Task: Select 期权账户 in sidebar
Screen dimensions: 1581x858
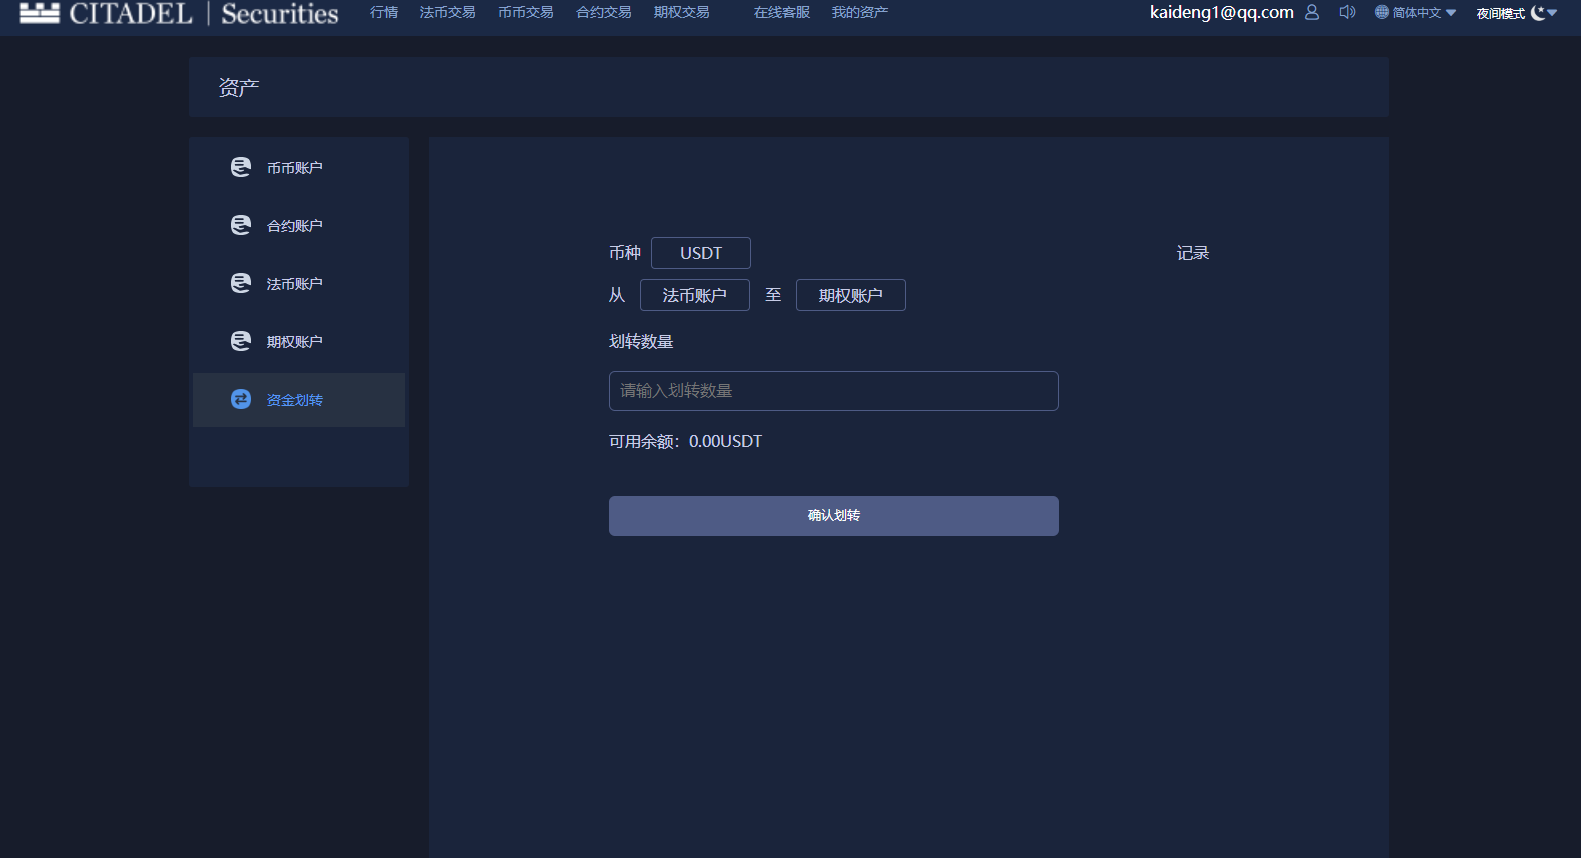Action: point(299,342)
